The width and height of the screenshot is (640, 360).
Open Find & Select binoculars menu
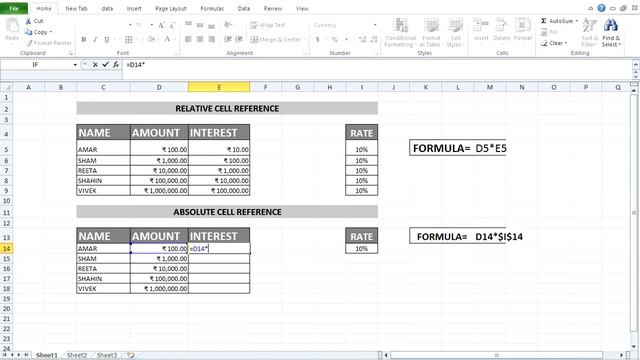pyautogui.click(x=611, y=33)
